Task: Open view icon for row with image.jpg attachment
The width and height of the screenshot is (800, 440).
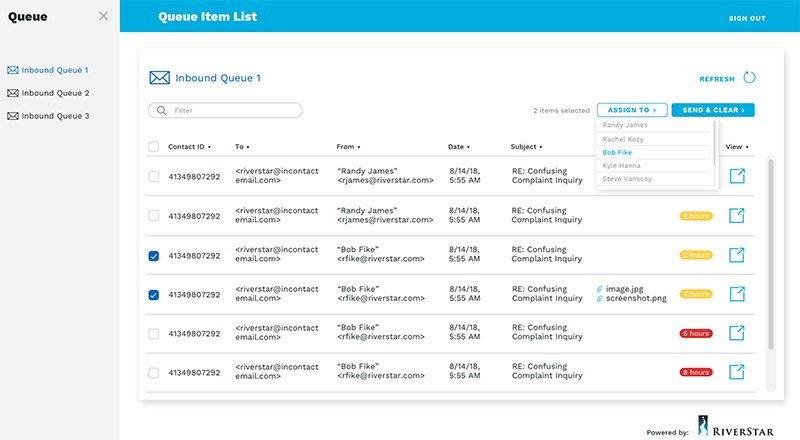Action: [737, 294]
